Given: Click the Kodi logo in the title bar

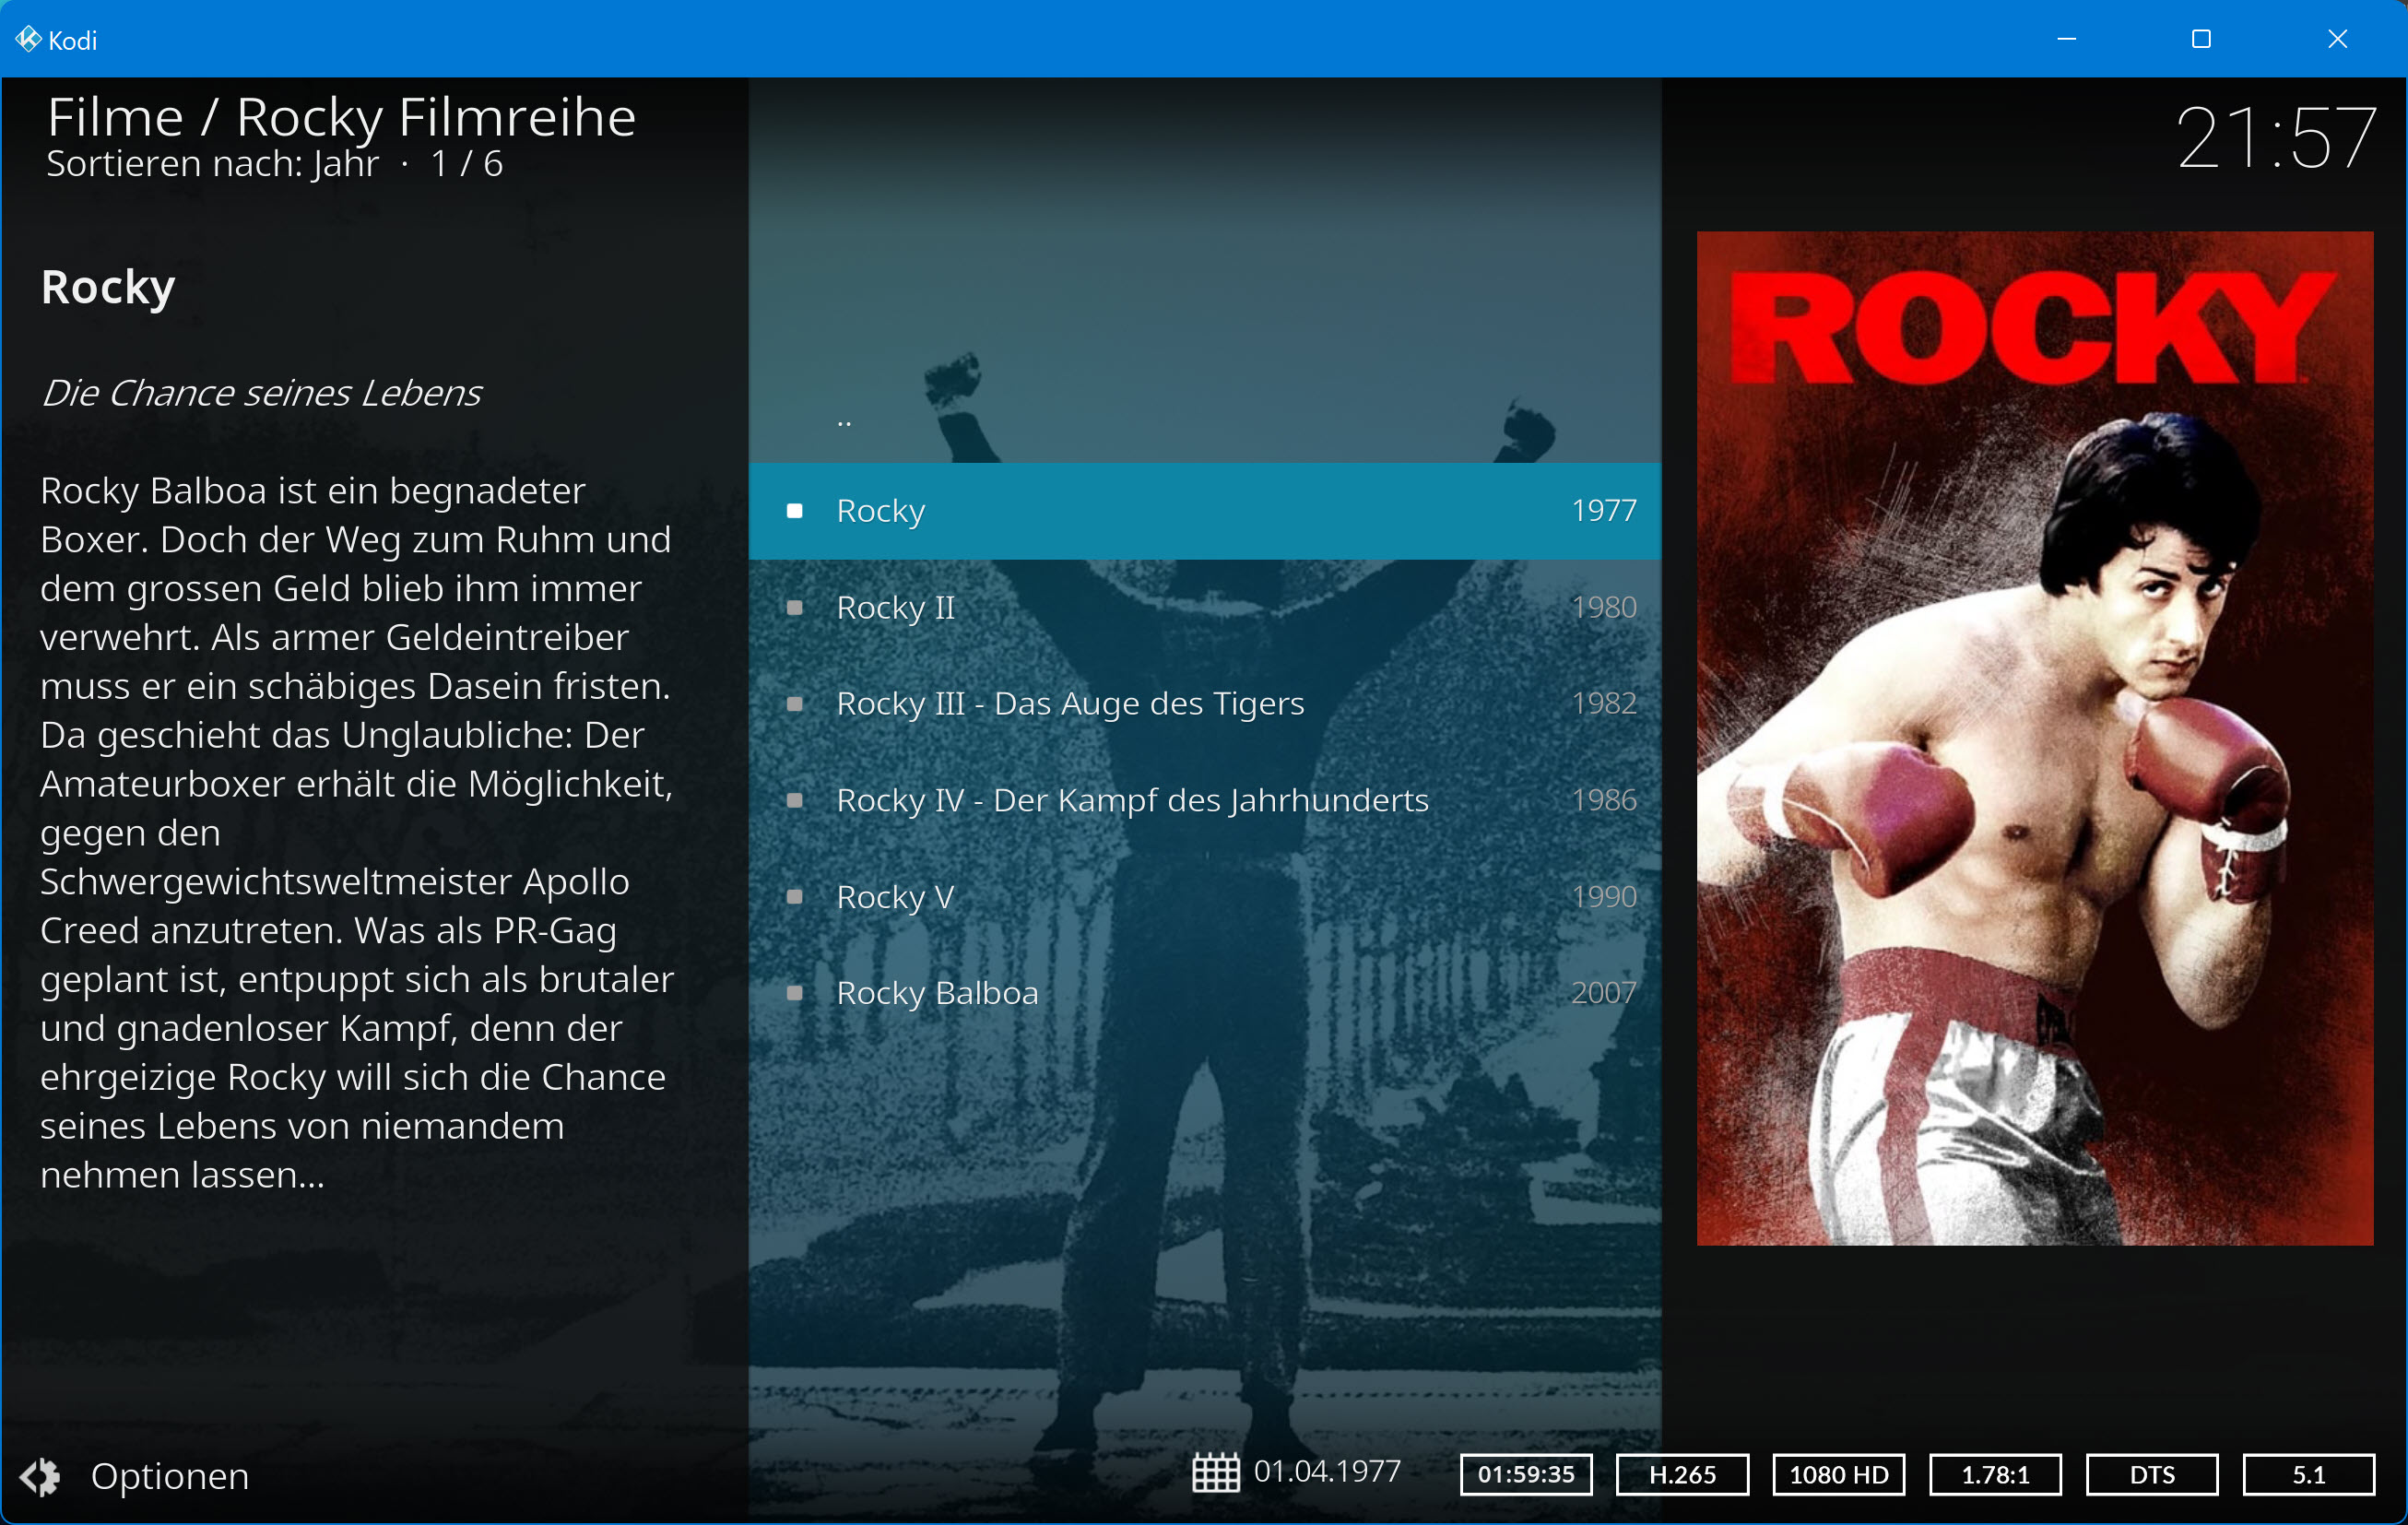Looking at the screenshot, I should pyautogui.click(x=28, y=39).
